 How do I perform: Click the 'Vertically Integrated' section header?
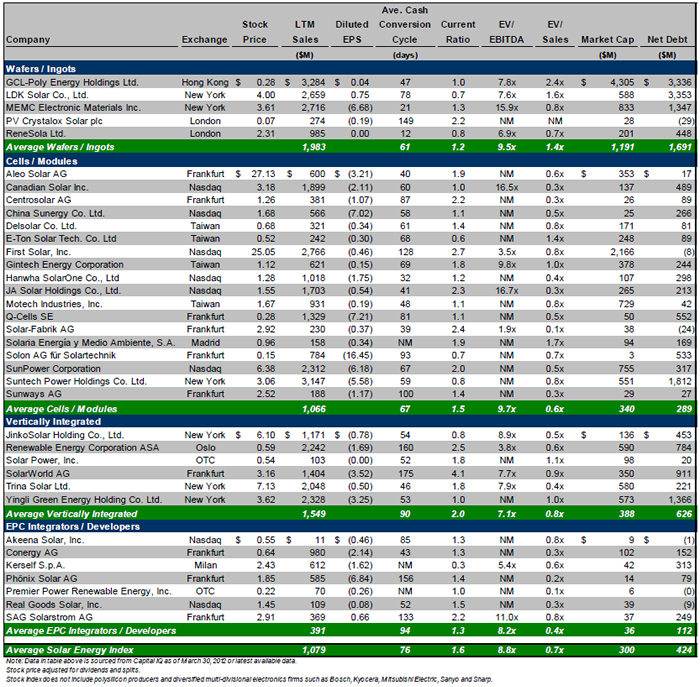[x=53, y=422]
